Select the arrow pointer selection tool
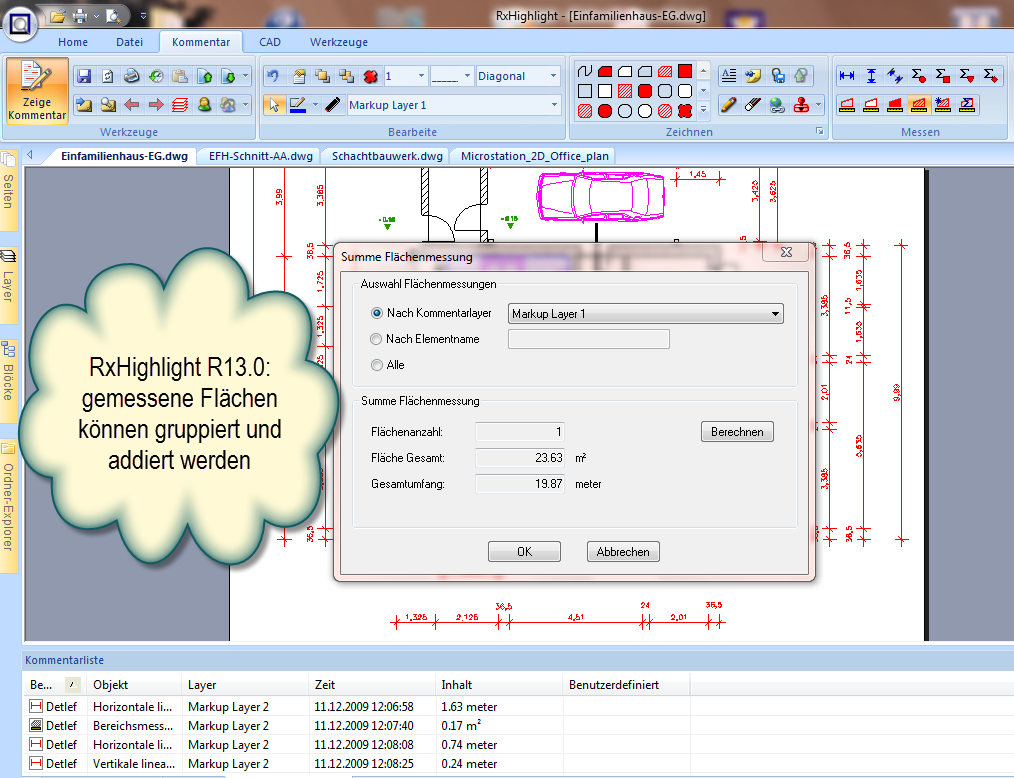This screenshot has height=778, width=1014. [274, 105]
